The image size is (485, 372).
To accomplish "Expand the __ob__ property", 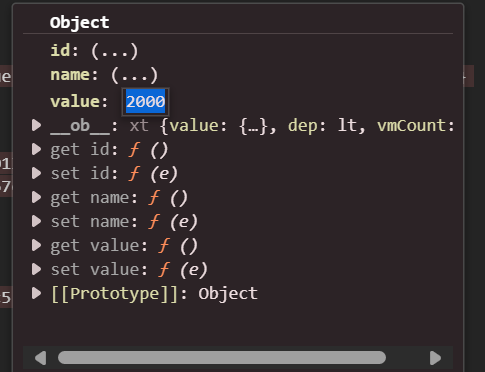I will pos(36,125).
